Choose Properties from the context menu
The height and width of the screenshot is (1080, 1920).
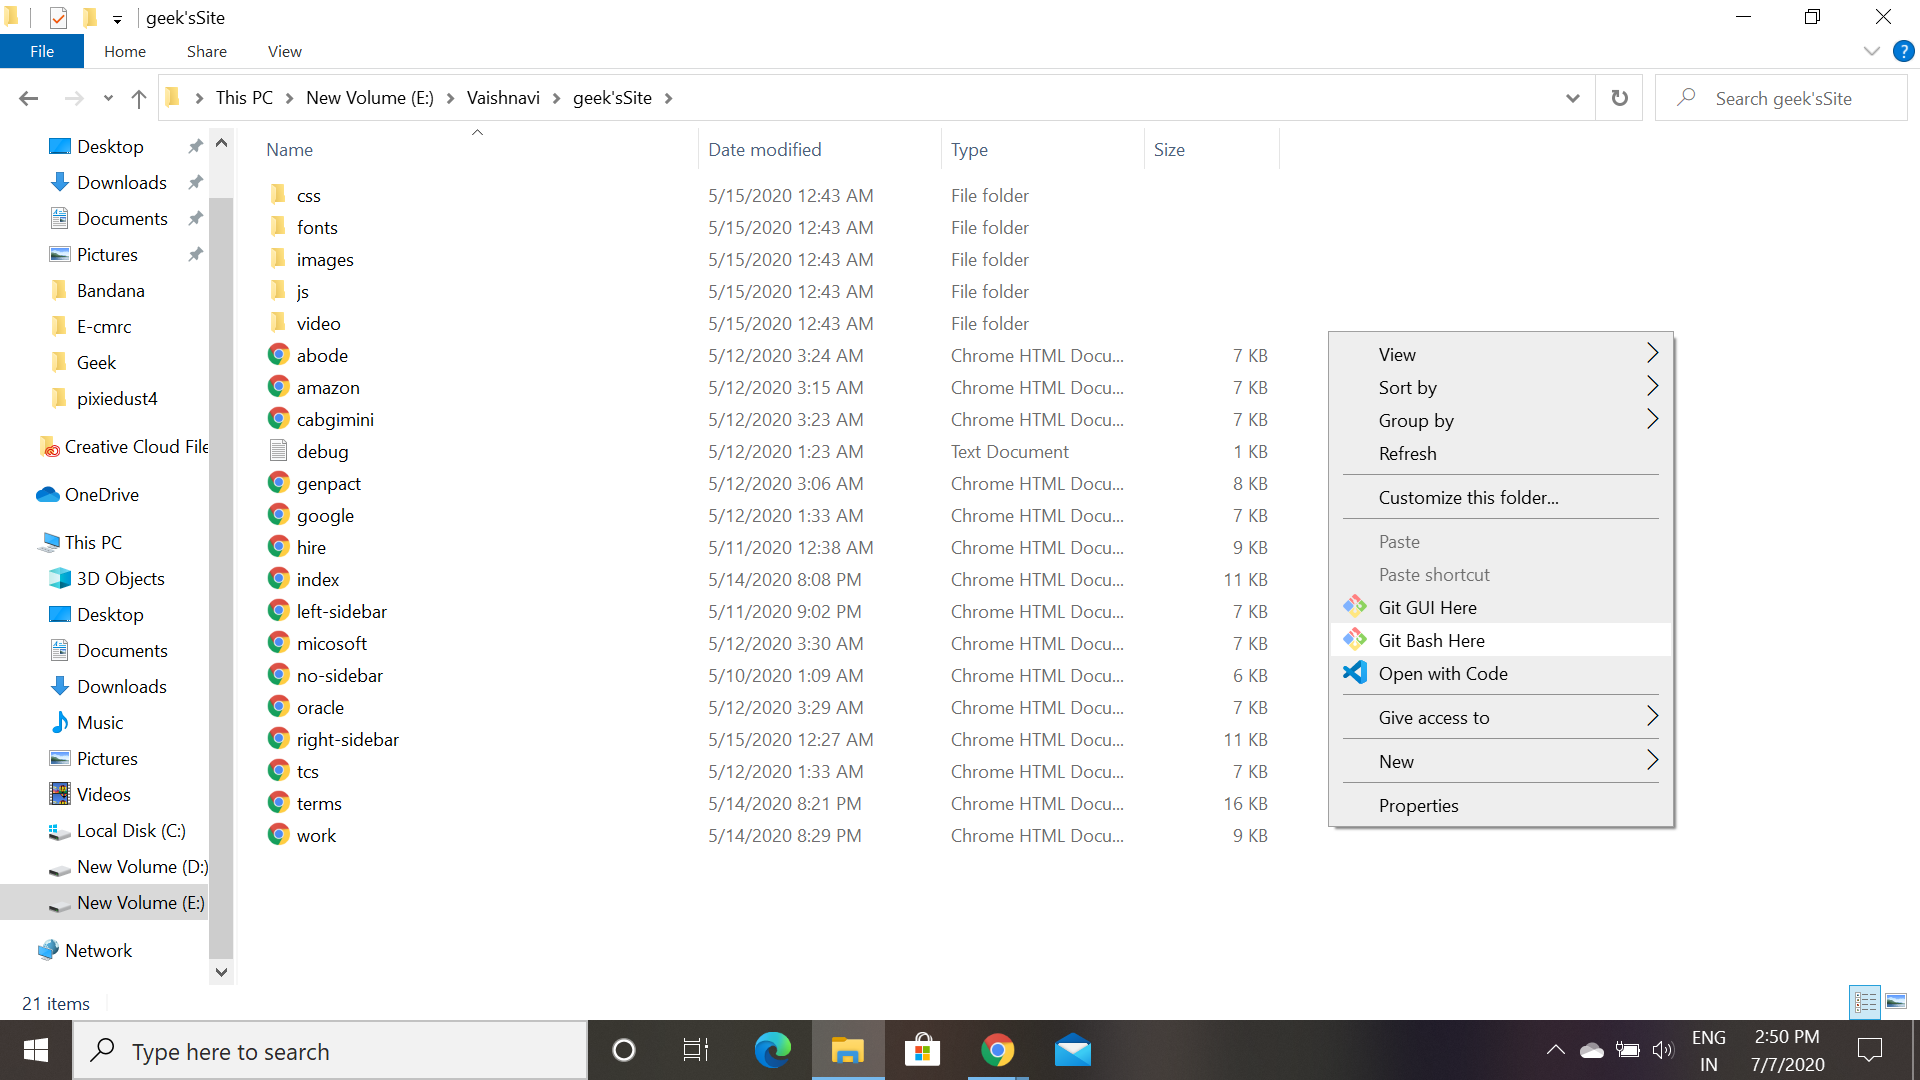(1418, 805)
